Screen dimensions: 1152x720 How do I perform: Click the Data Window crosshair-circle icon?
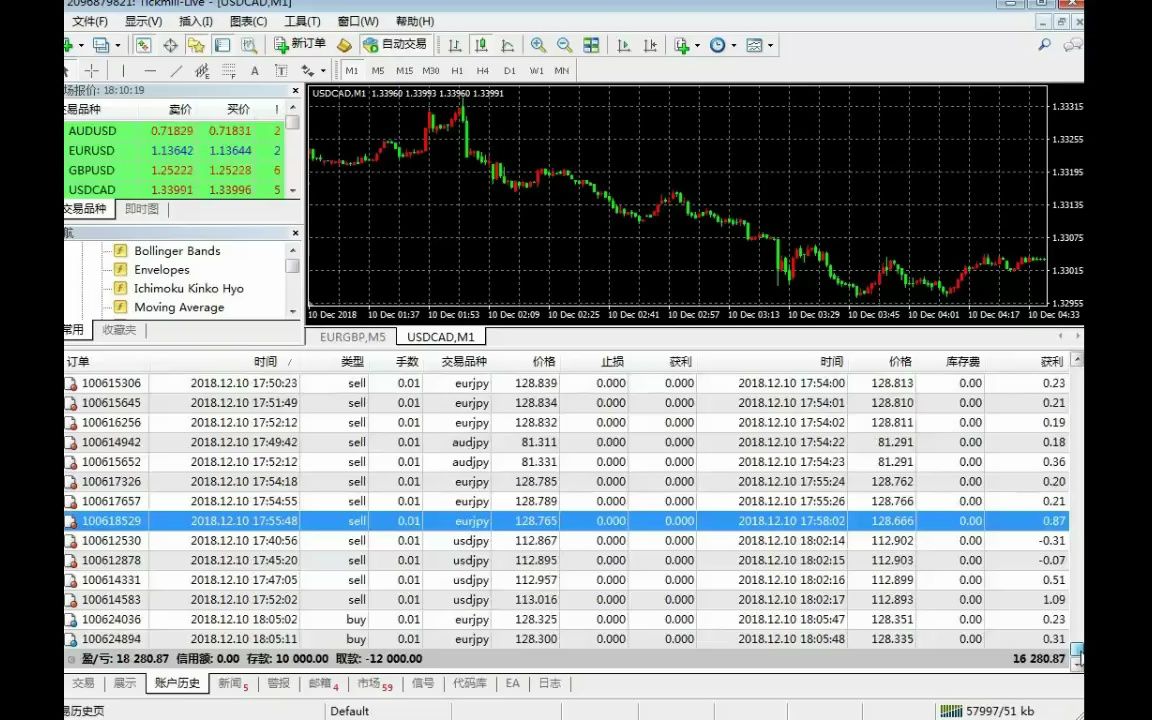coord(170,45)
